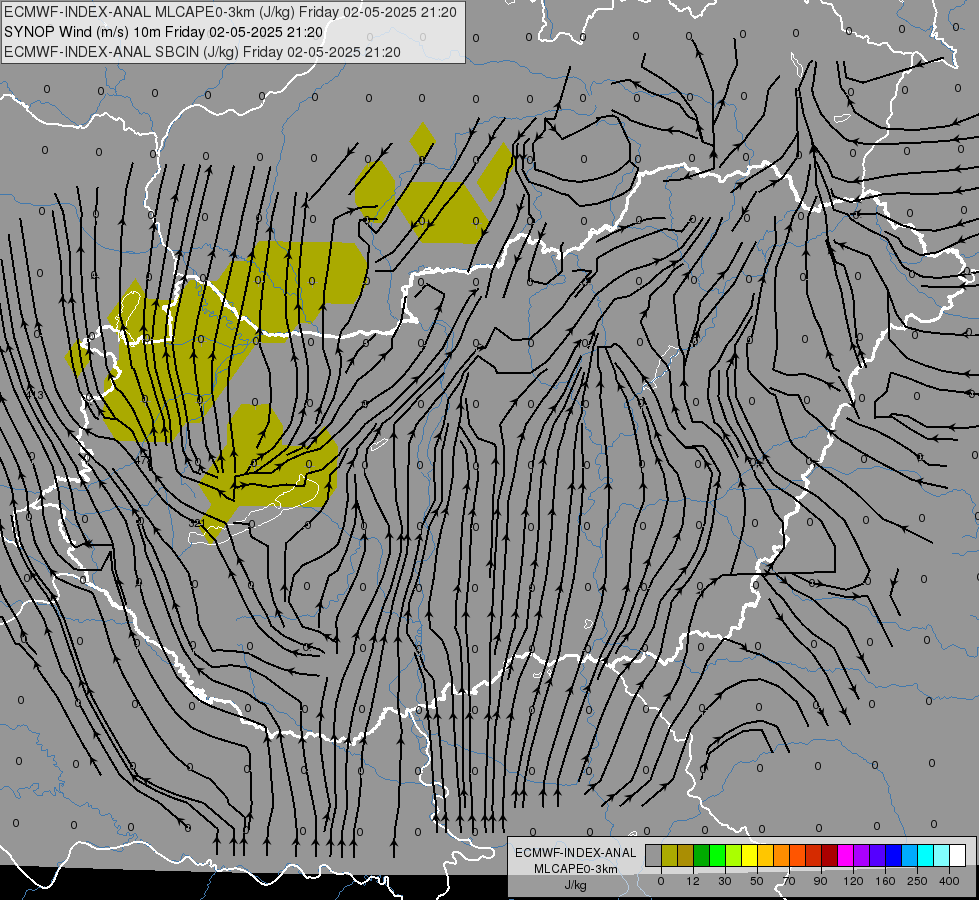Click the brownish-gold legend swatch before 12

coord(686,855)
